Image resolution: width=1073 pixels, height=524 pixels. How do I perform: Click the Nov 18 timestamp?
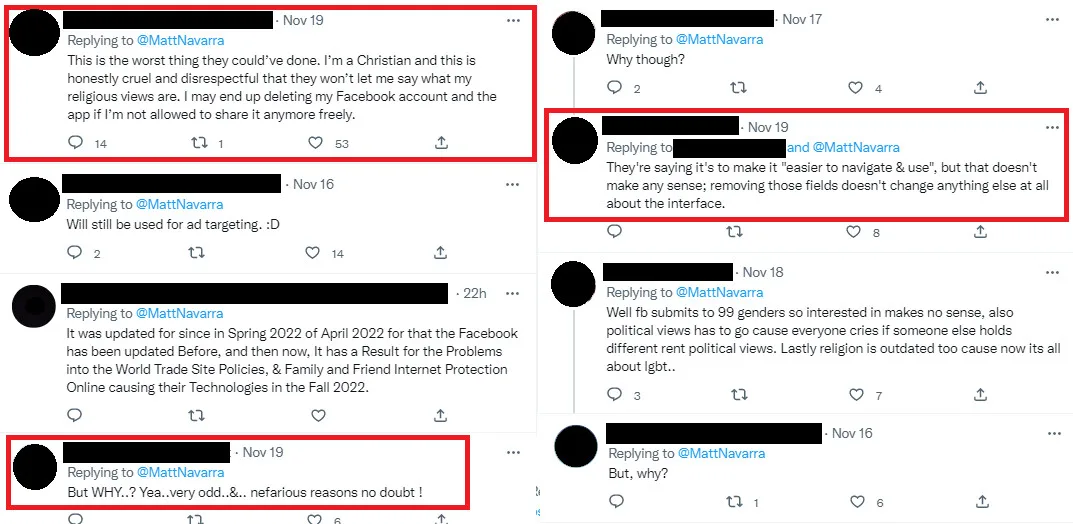pyautogui.click(x=763, y=272)
